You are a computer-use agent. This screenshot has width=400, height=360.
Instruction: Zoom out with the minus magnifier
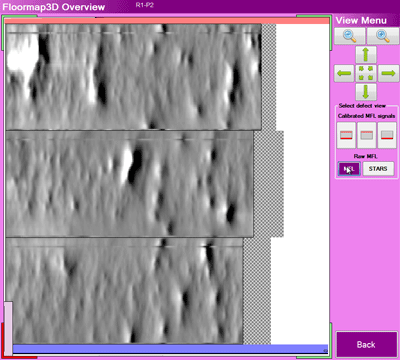[349, 36]
